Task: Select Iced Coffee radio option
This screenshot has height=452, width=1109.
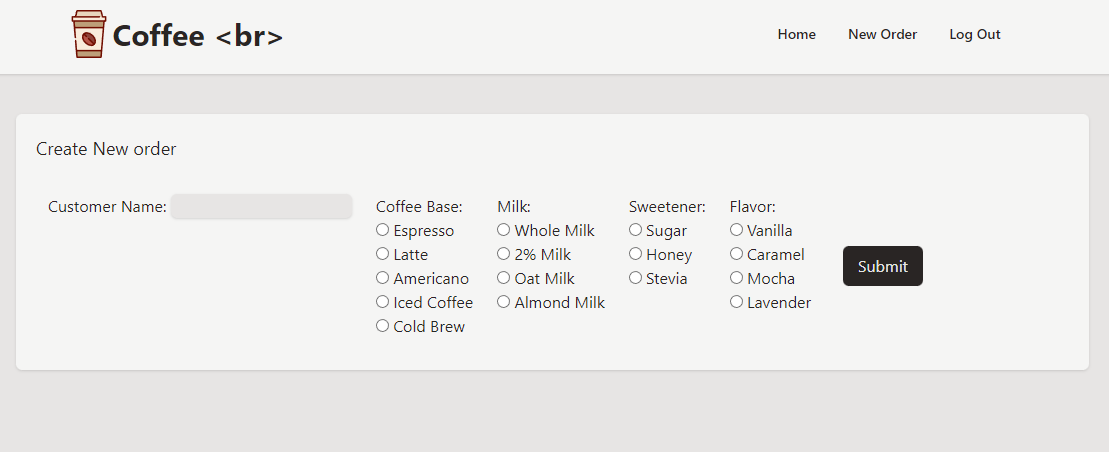Action: point(382,302)
